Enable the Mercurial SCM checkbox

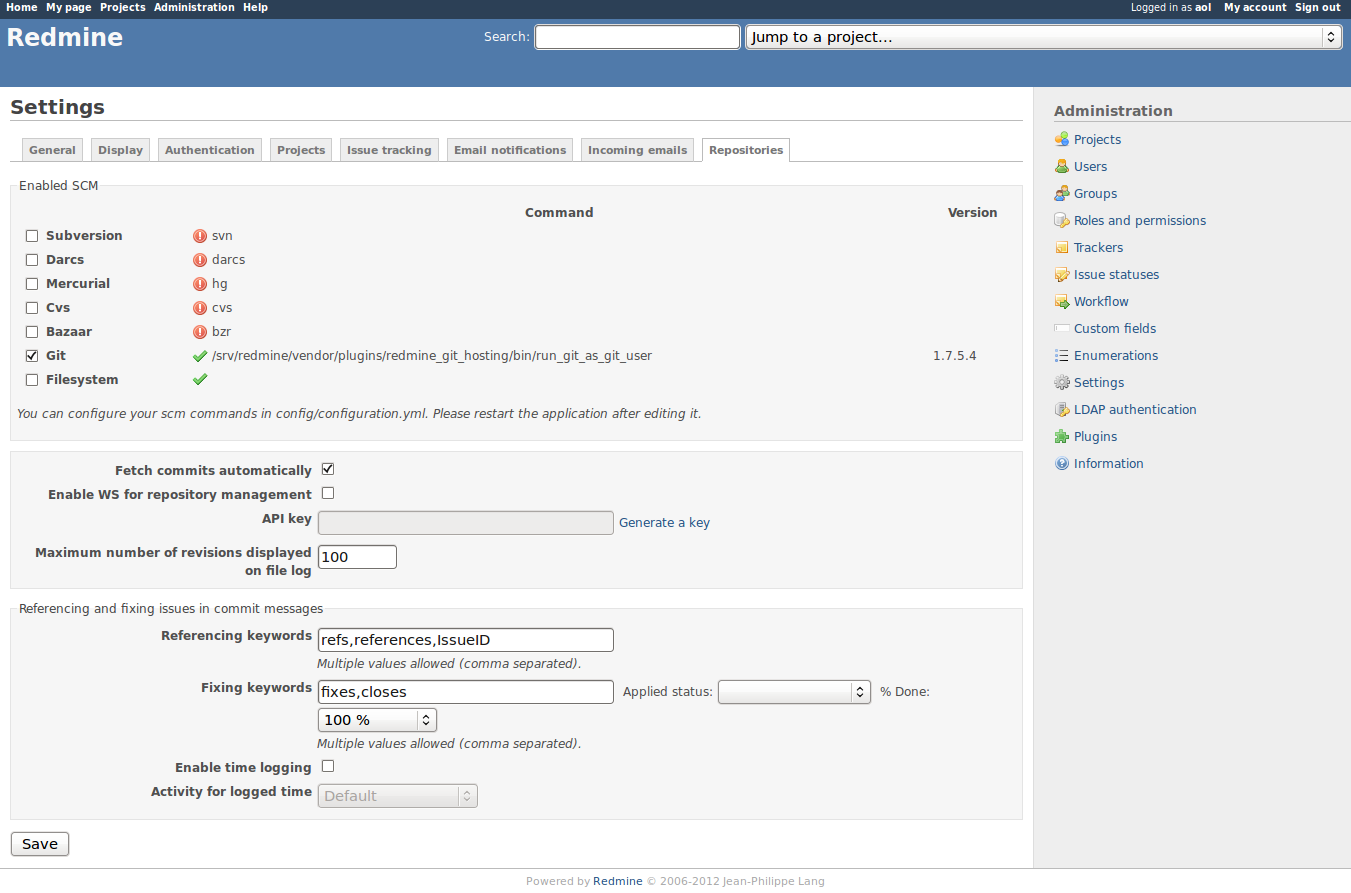click(32, 284)
